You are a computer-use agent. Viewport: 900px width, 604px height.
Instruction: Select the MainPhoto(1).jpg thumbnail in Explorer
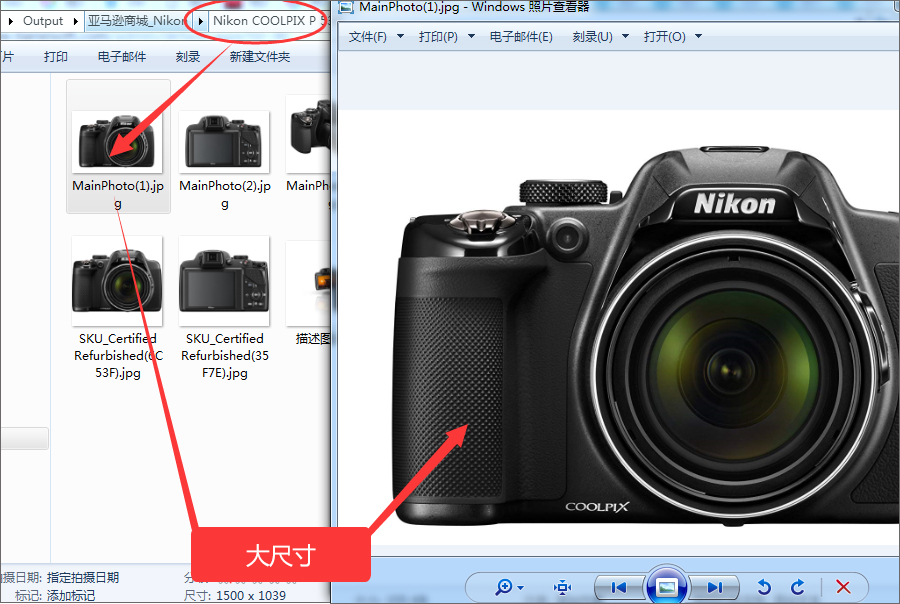point(118,146)
